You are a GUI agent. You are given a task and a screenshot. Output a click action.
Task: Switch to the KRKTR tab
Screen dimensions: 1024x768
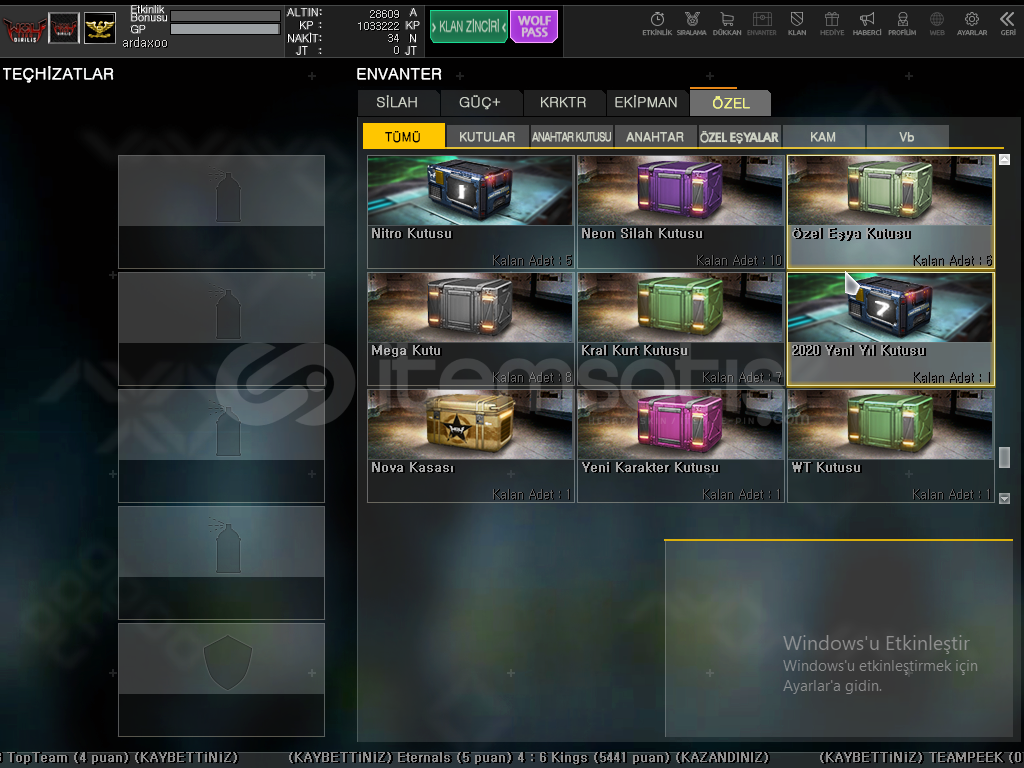pos(563,103)
